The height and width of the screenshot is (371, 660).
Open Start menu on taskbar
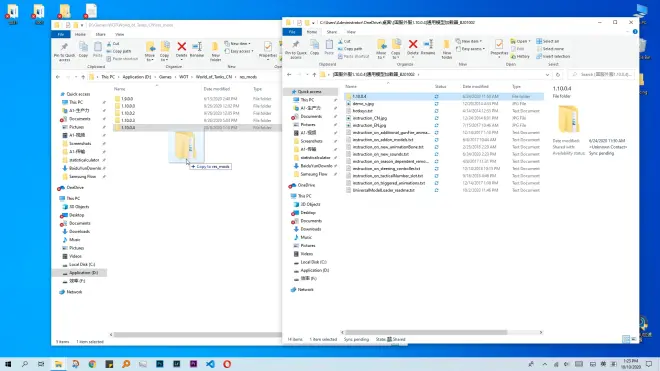coord(8,364)
